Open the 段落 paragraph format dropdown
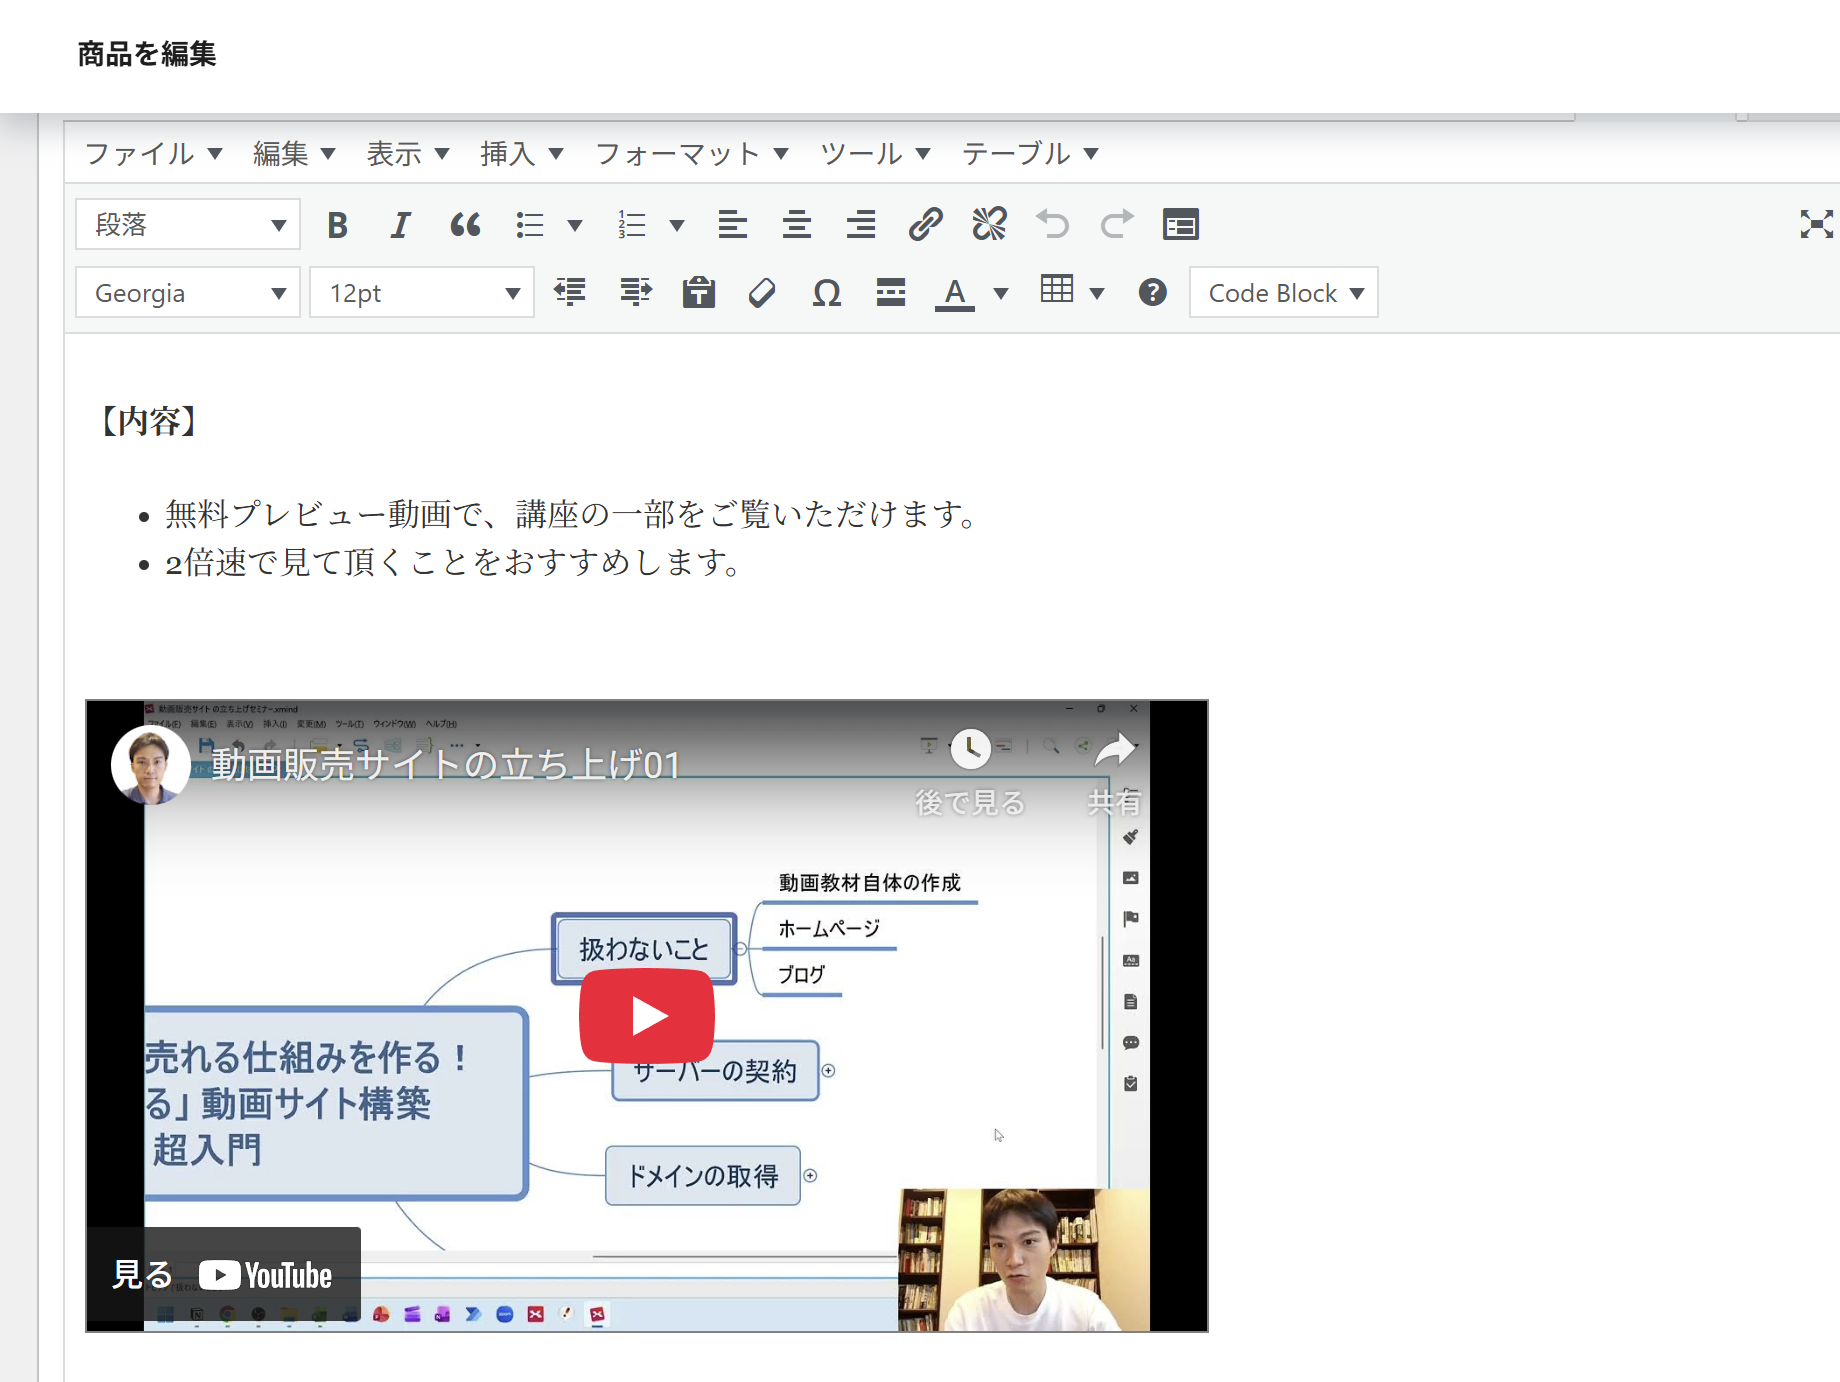The image size is (1840, 1382). pyautogui.click(x=188, y=225)
